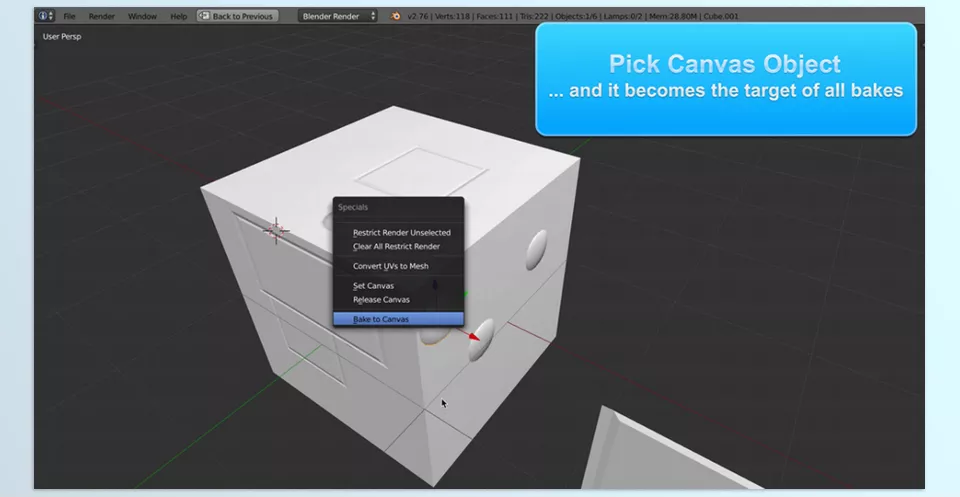Image resolution: width=960 pixels, height=497 pixels.
Task: Click the User Persp view label
Action: 62,36
